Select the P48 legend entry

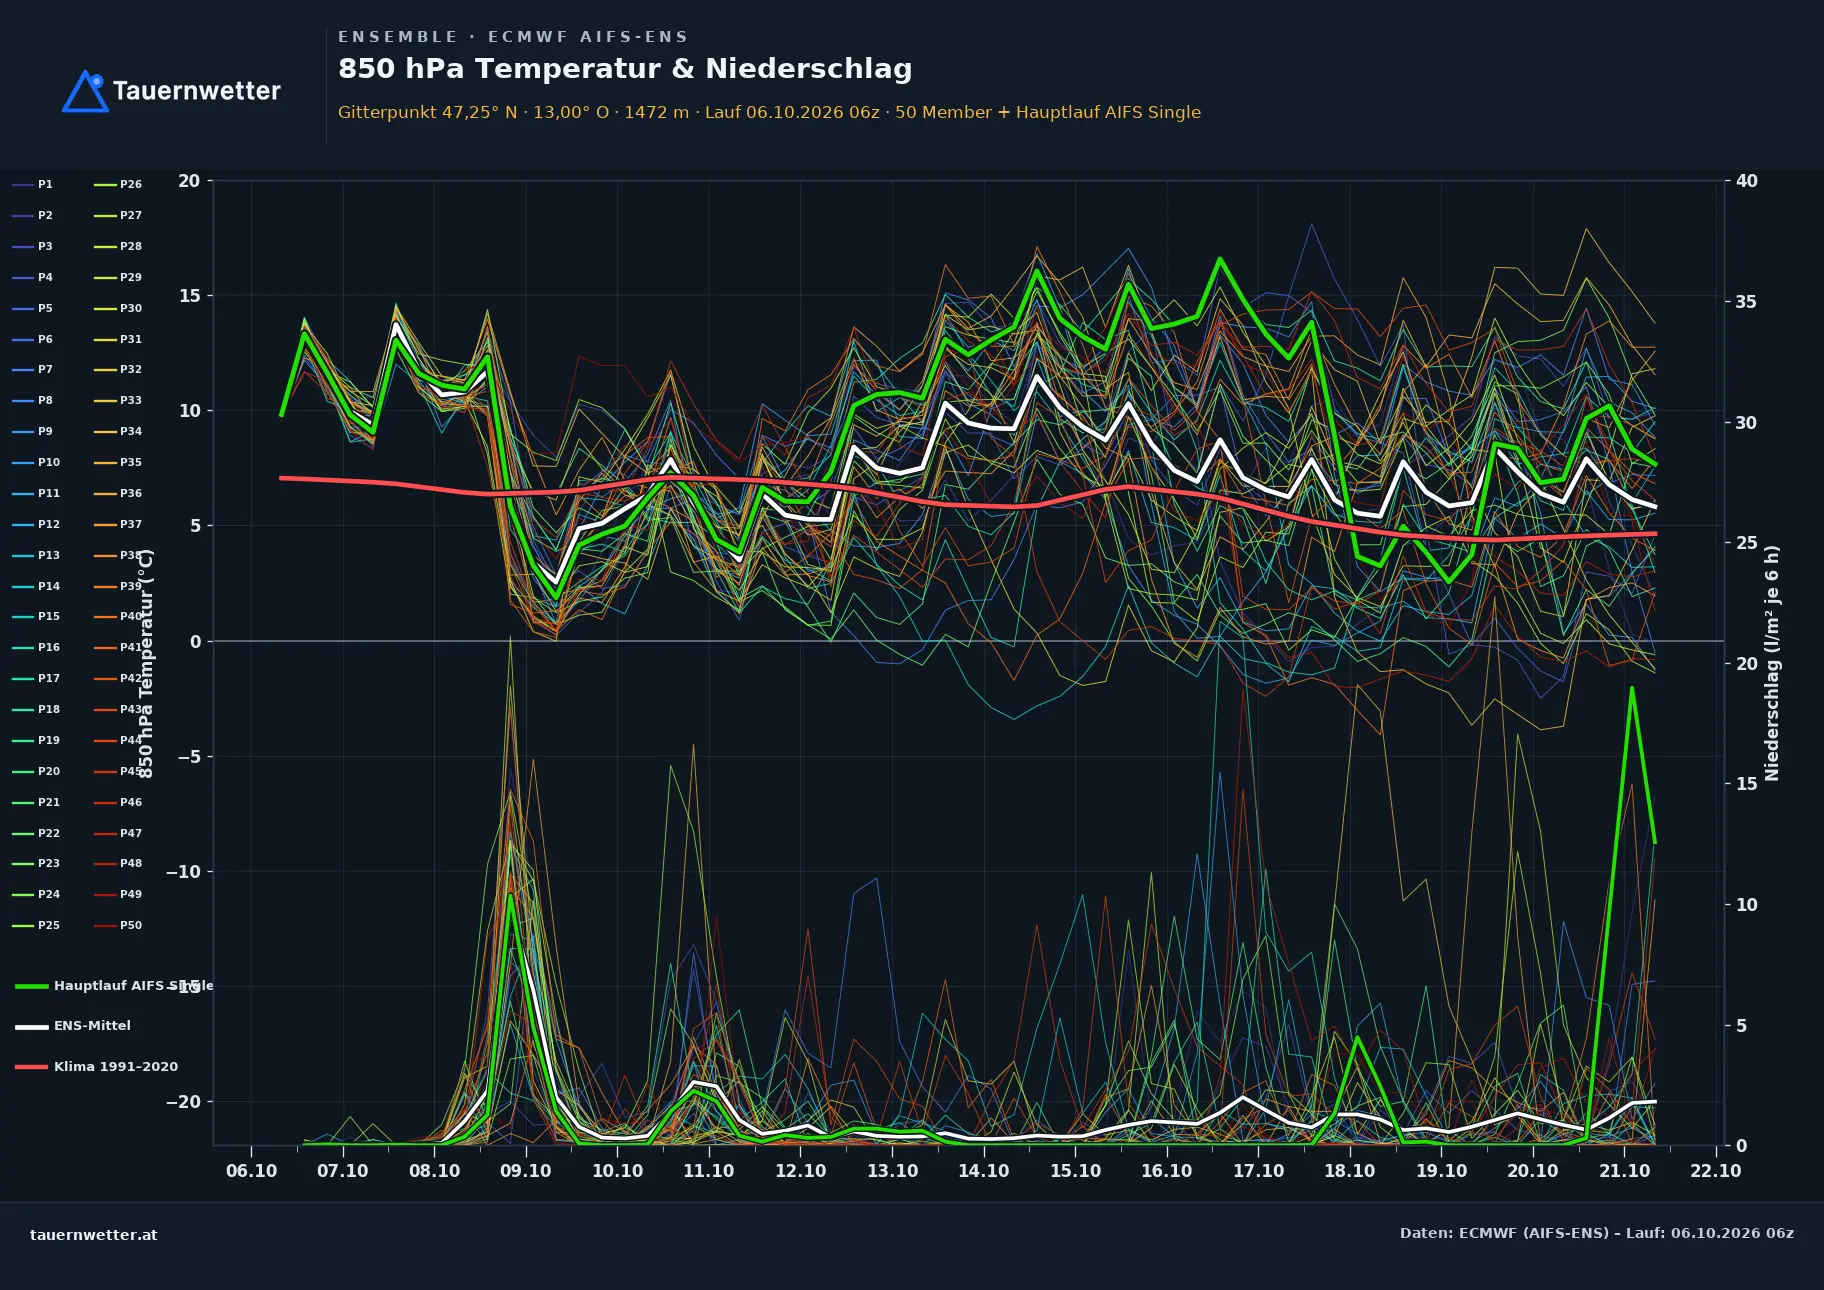(118, 863)
